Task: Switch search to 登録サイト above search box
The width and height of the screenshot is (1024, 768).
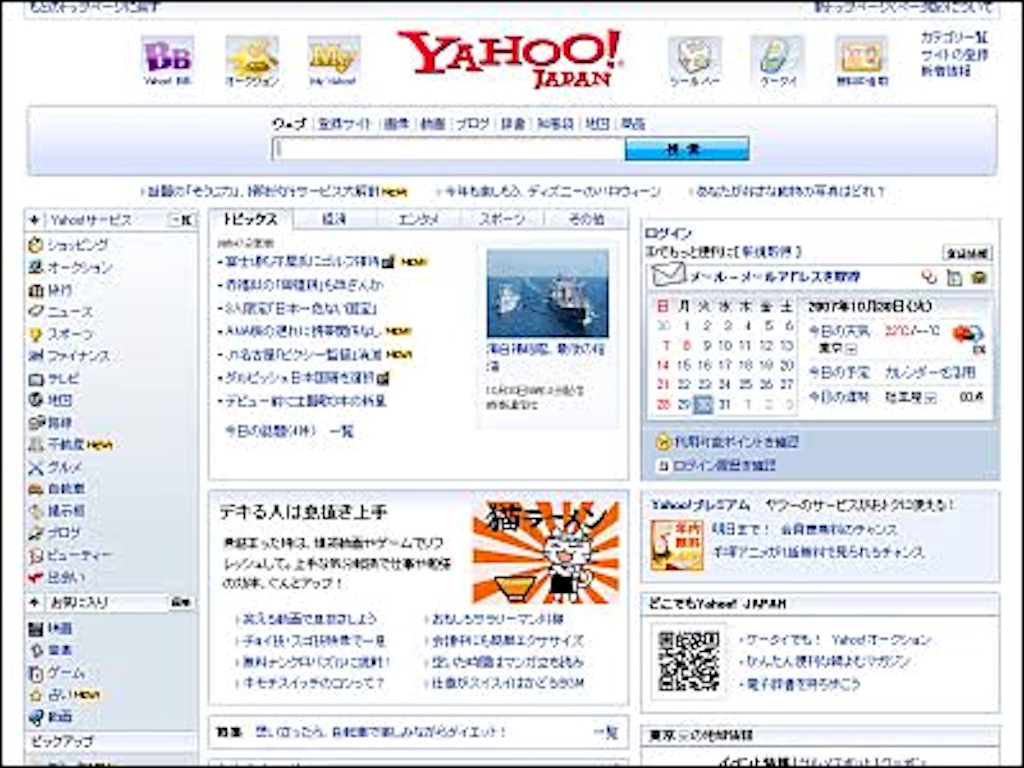Action: point(344,123)
